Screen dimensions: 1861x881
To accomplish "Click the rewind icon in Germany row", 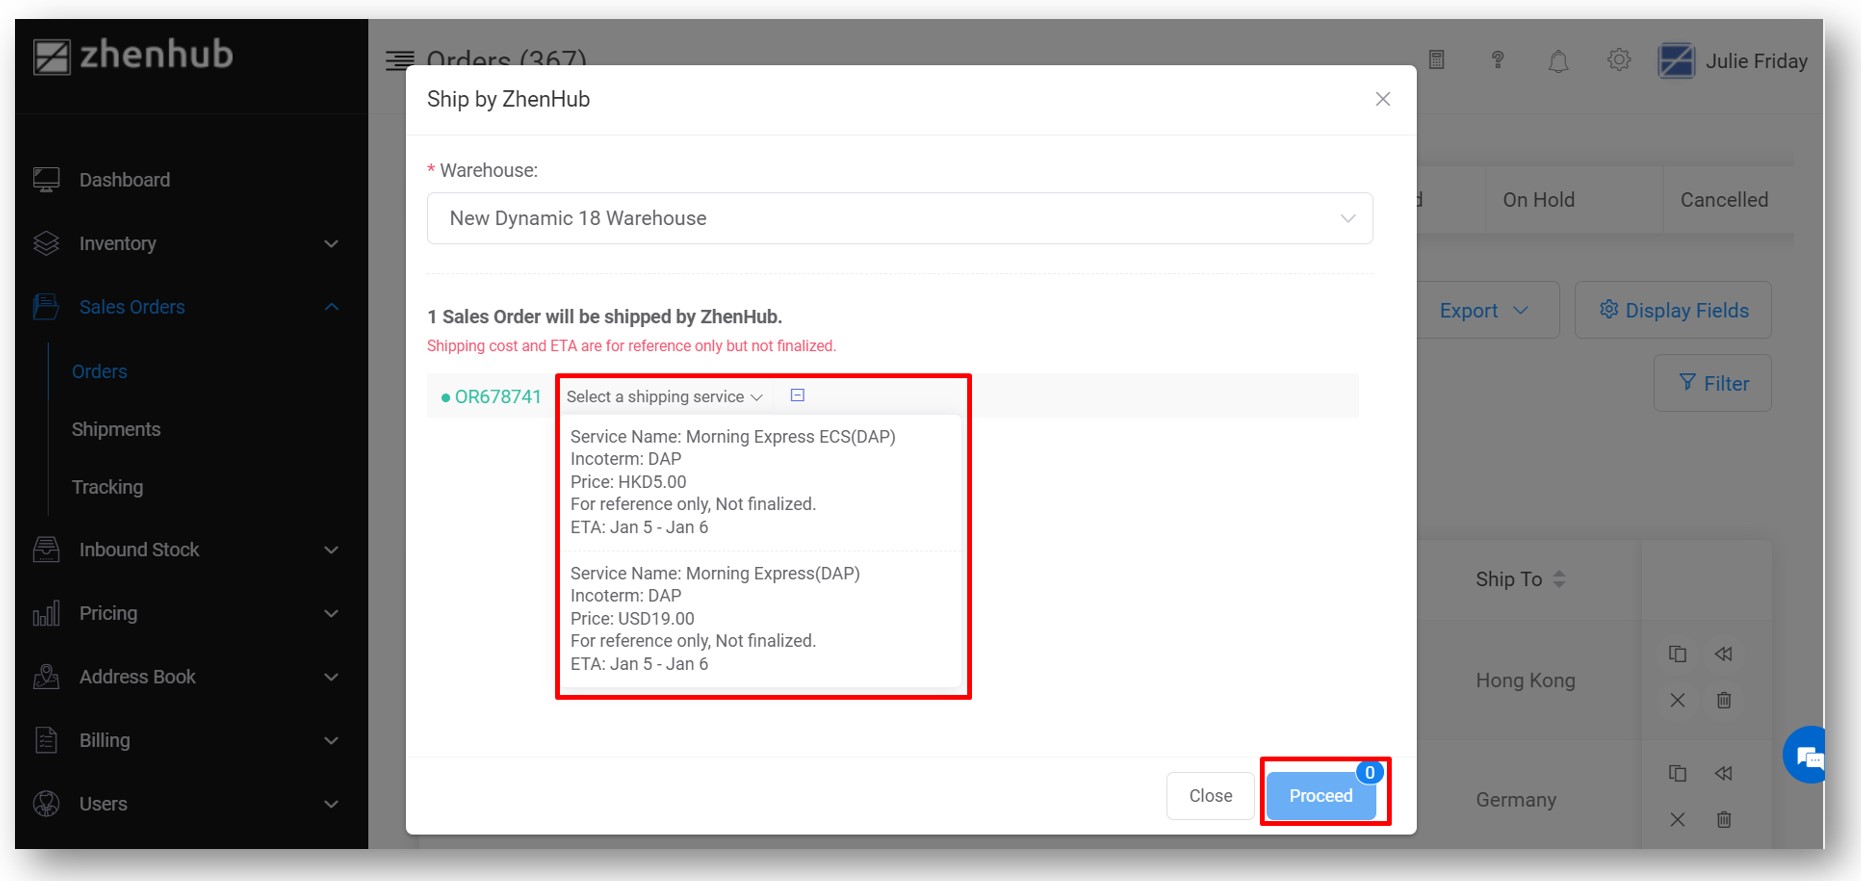I will pyautogui.click(x=1724, y=773).
